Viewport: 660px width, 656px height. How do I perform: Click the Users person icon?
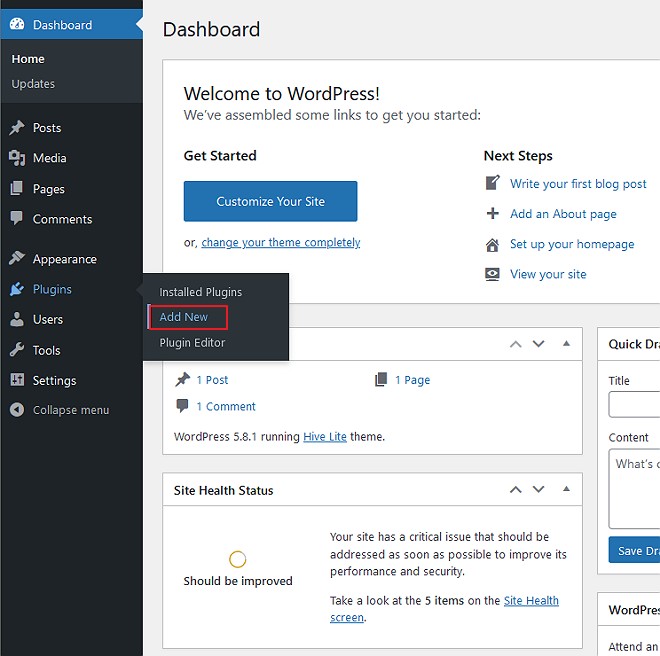(x=17, y=319)
